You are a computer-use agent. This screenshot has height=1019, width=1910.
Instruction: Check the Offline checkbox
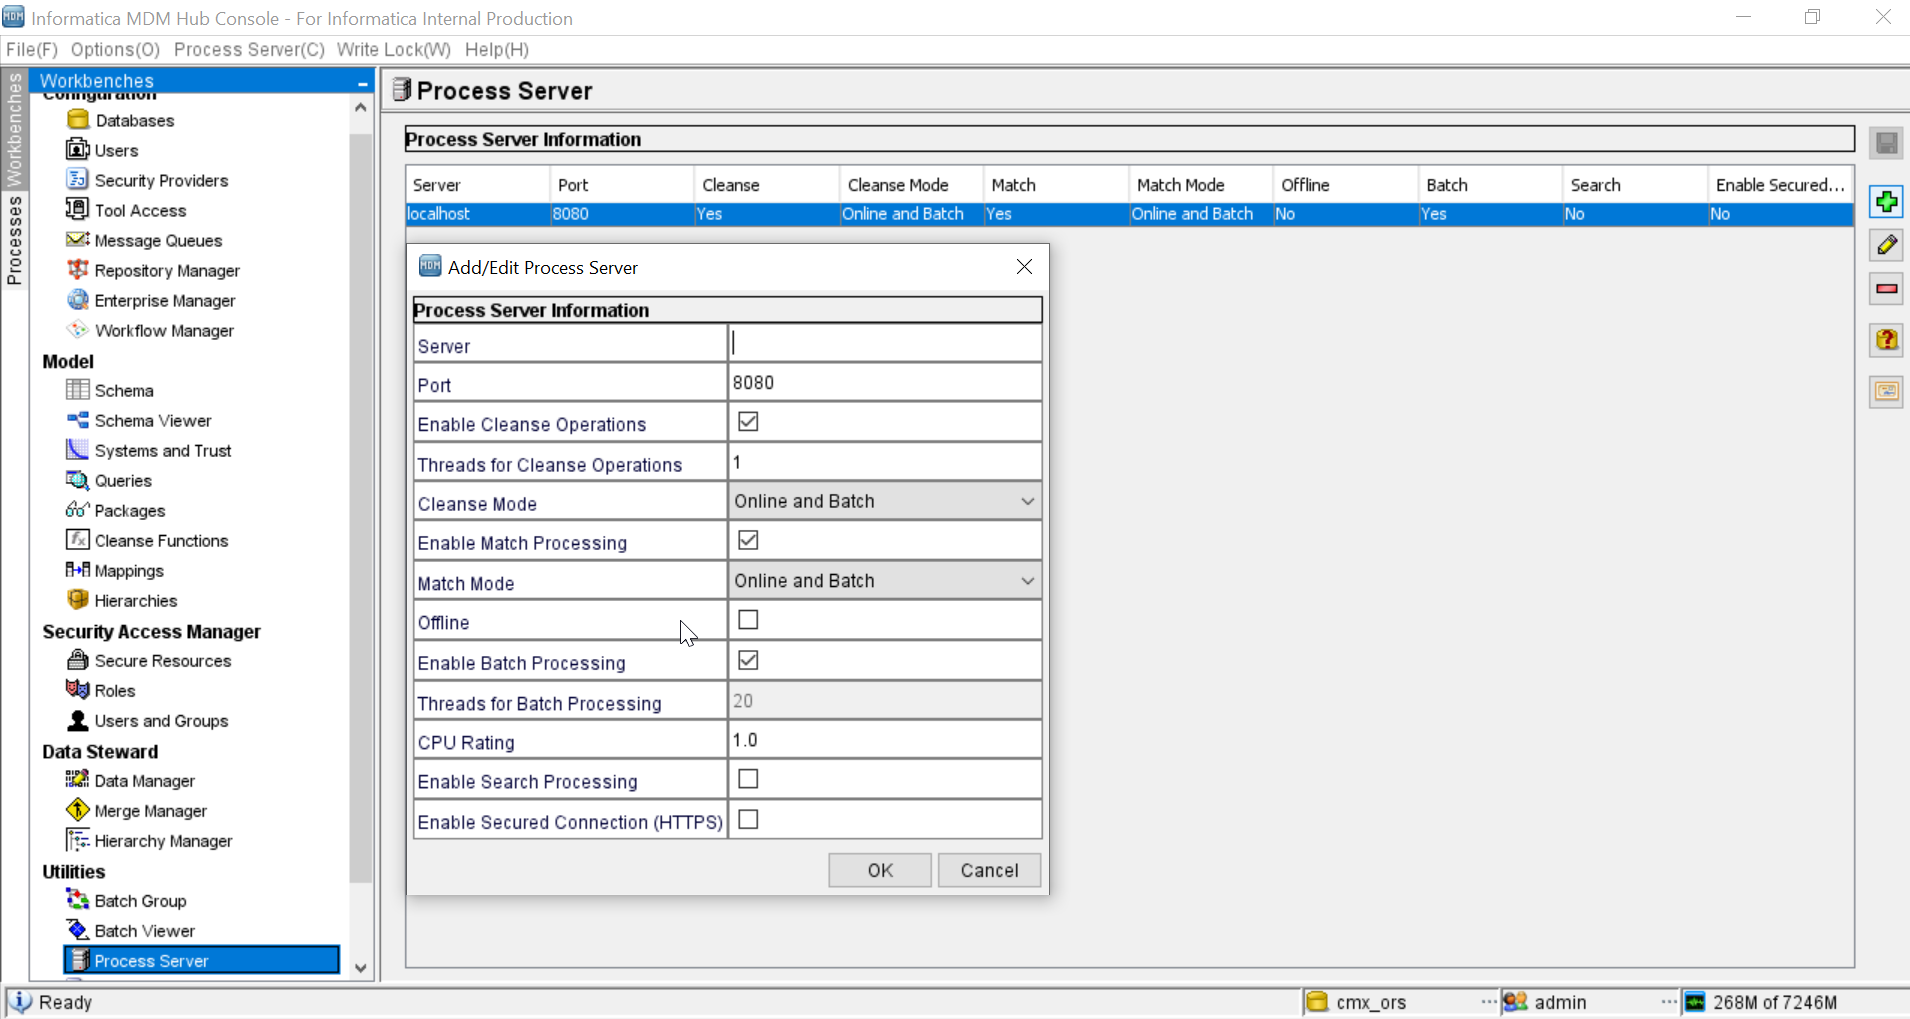[x=748, y=620]
